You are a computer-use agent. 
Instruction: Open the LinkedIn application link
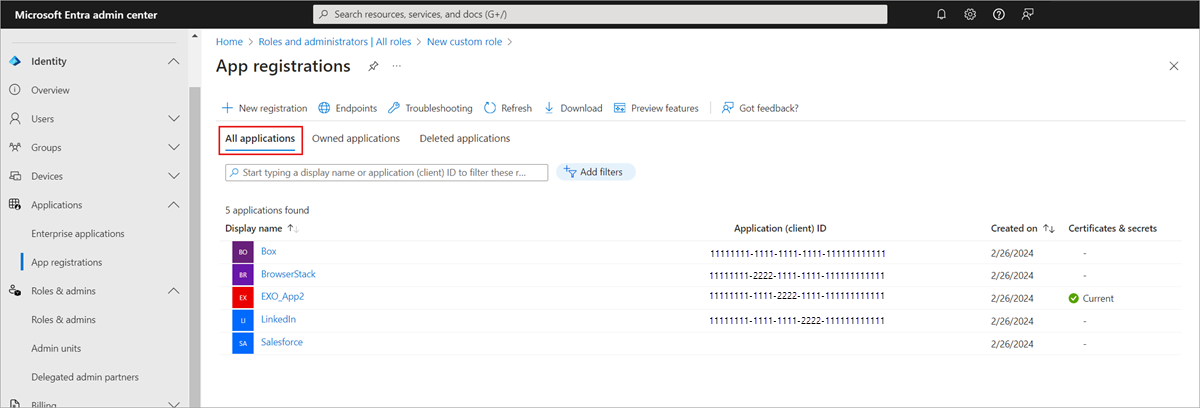tap(278, 319)
